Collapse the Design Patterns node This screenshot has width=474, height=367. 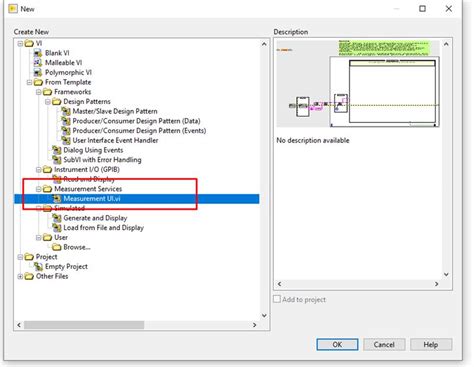pos(47,101)
